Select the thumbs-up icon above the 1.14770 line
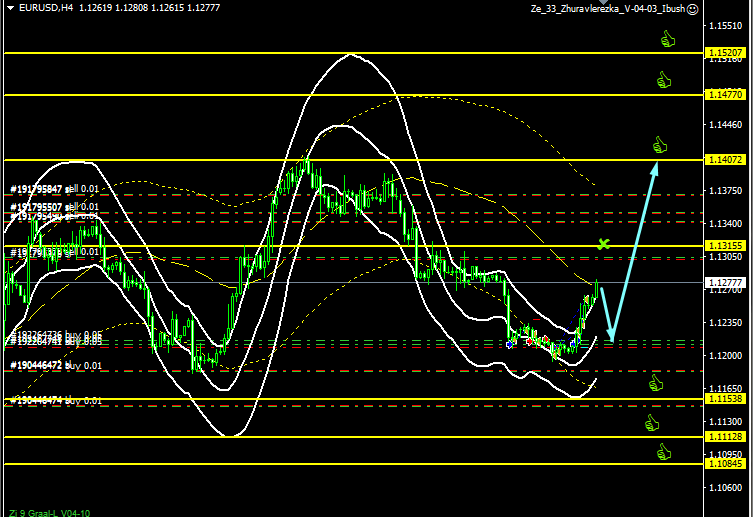The height and width of the screenshot is (517, 753). tap(664, 80)
